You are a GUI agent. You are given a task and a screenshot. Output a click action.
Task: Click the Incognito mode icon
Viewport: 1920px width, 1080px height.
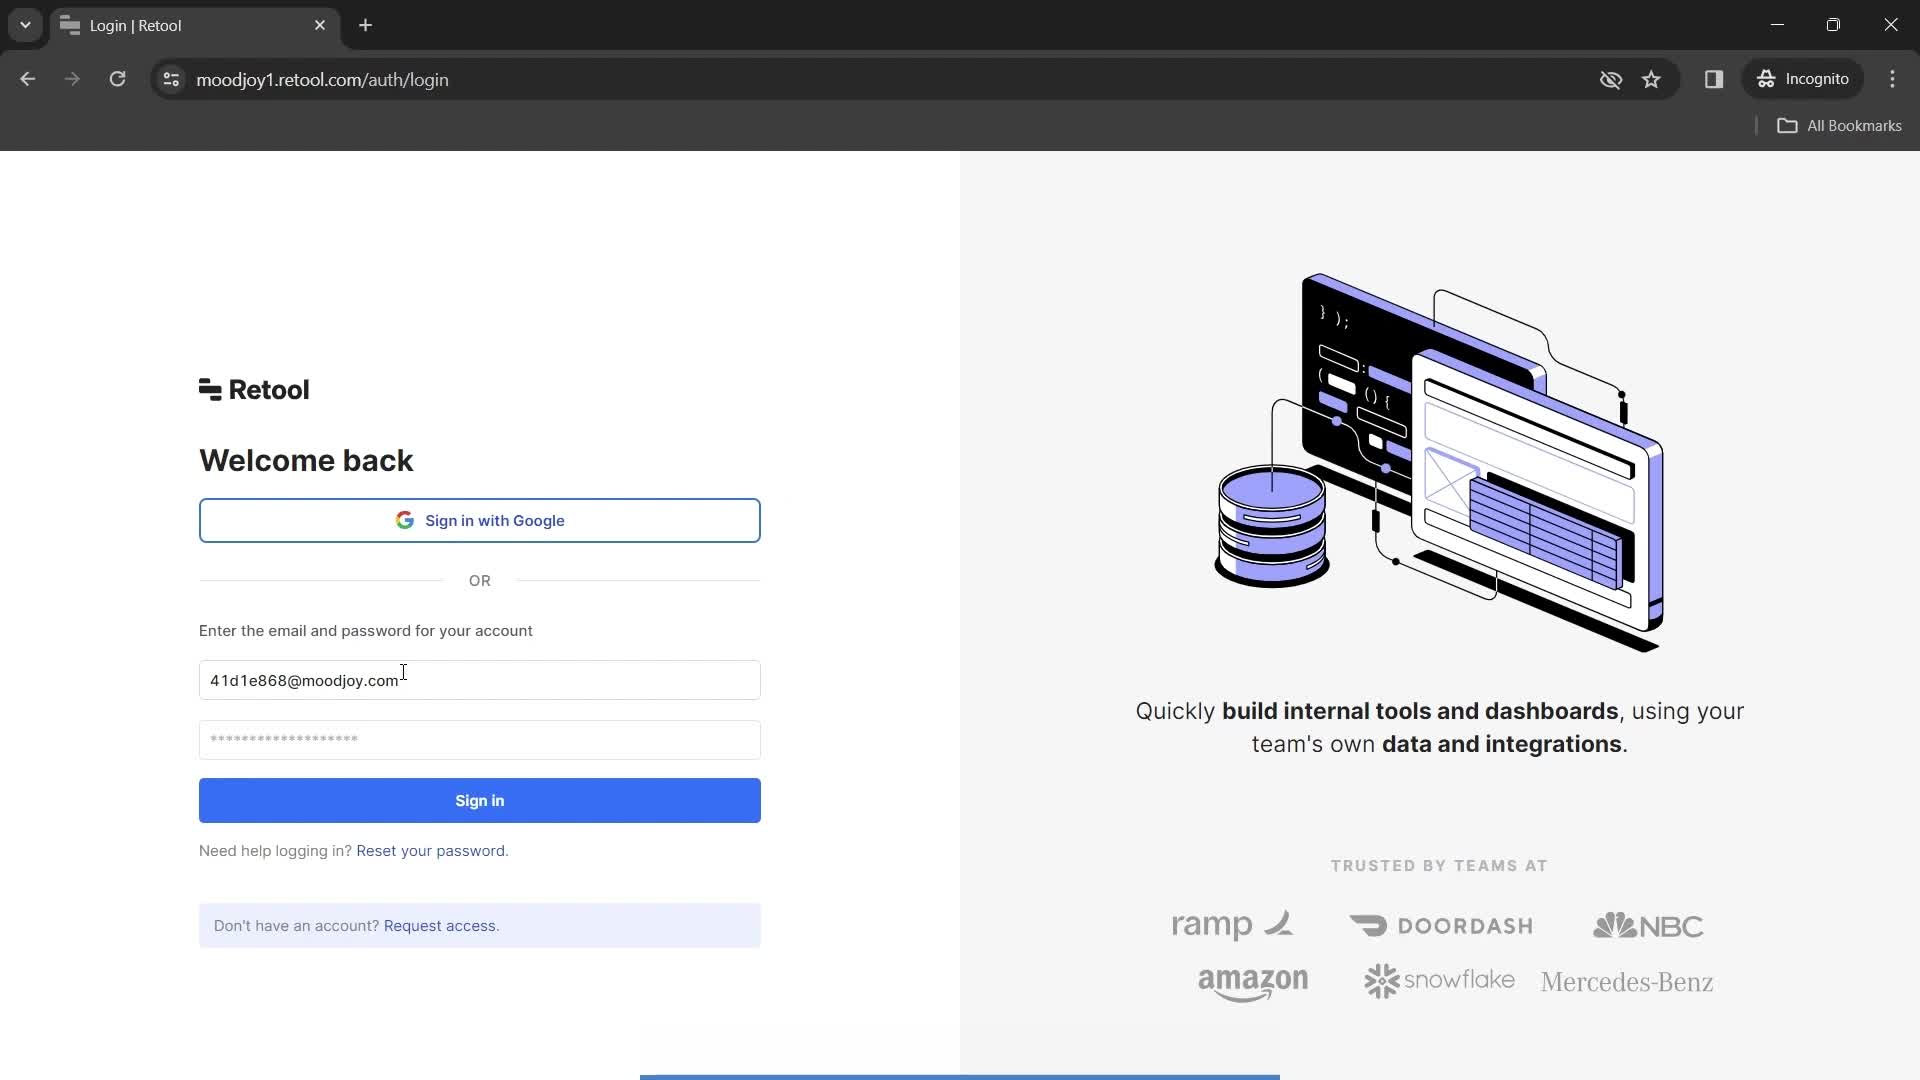(x=1766, y=79)
